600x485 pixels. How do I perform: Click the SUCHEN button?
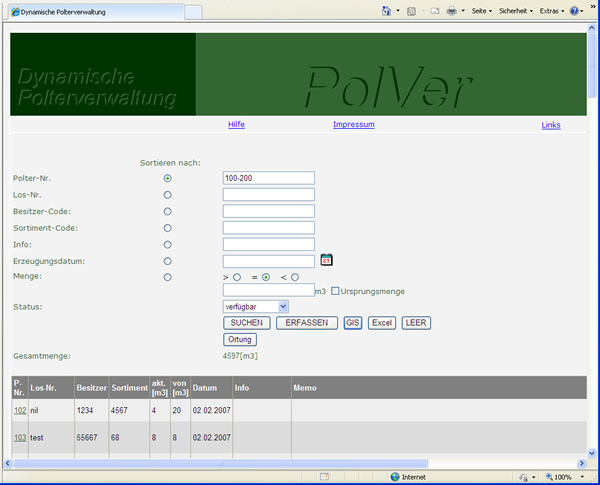pyautogui.click(x=247, y=323)
